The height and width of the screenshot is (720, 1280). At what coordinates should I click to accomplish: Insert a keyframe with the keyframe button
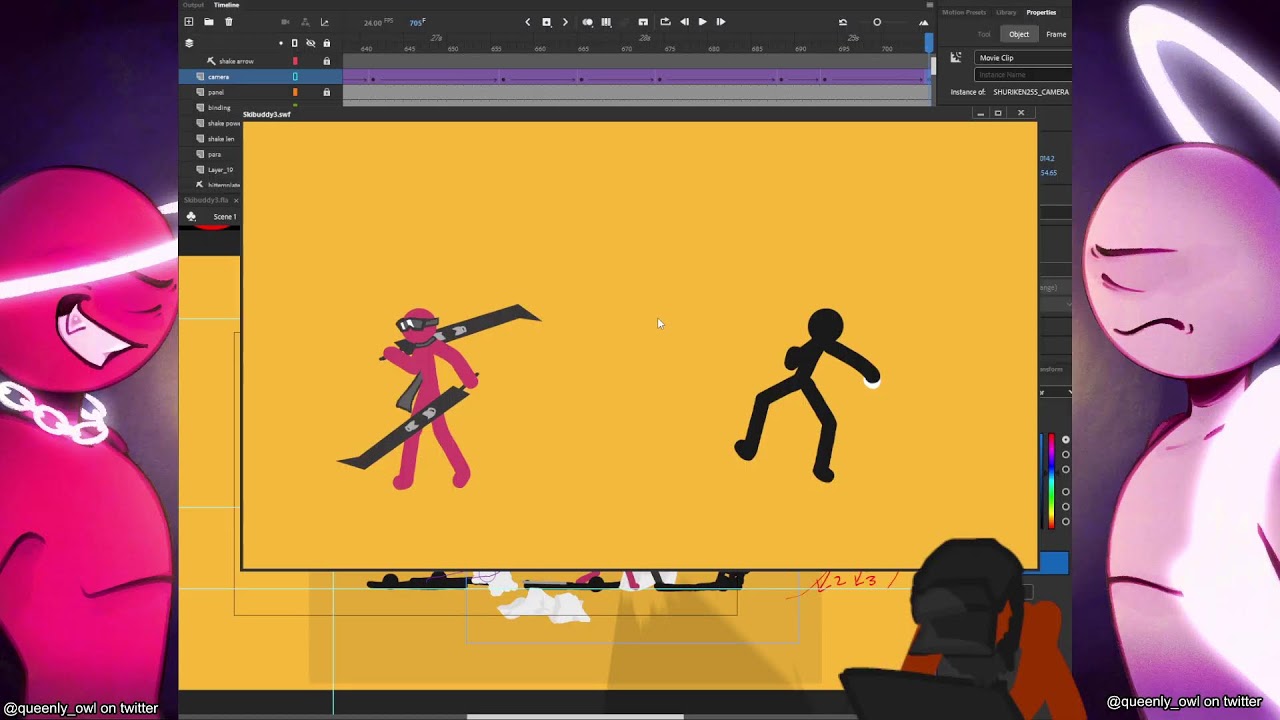(546, 22)
